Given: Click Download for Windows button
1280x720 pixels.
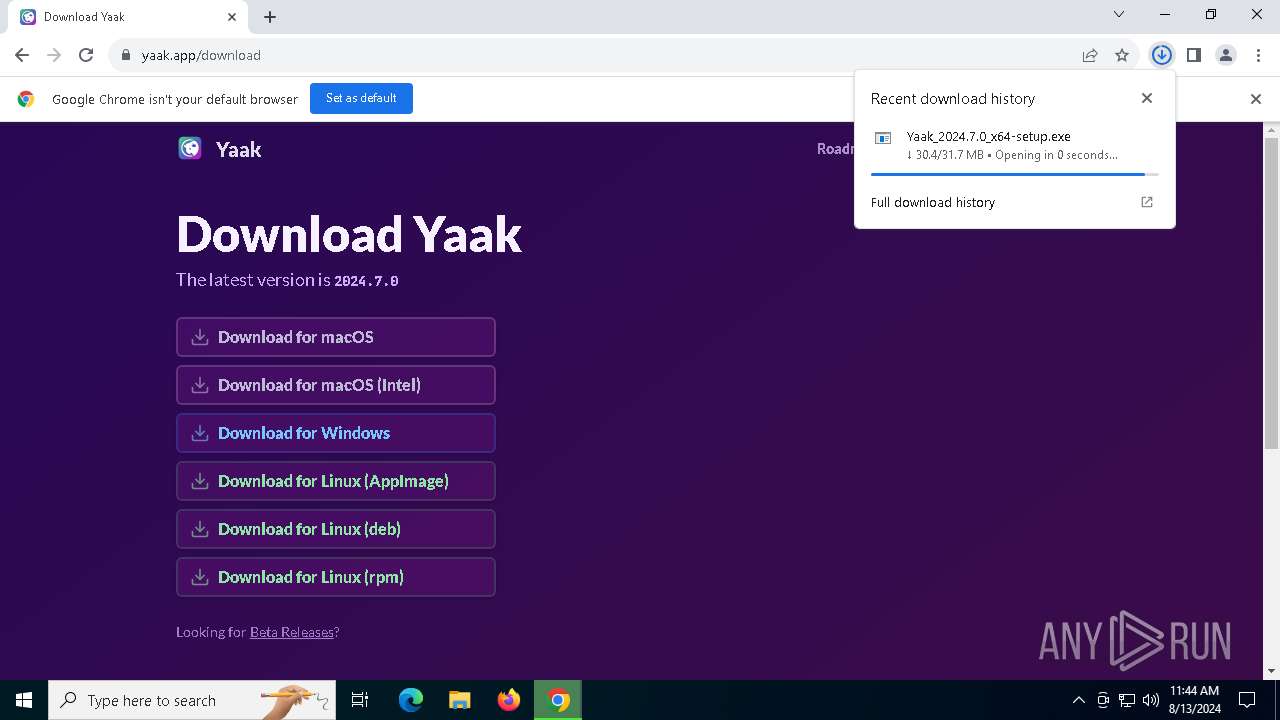Looking at the screenshot, I should point(336,433).
